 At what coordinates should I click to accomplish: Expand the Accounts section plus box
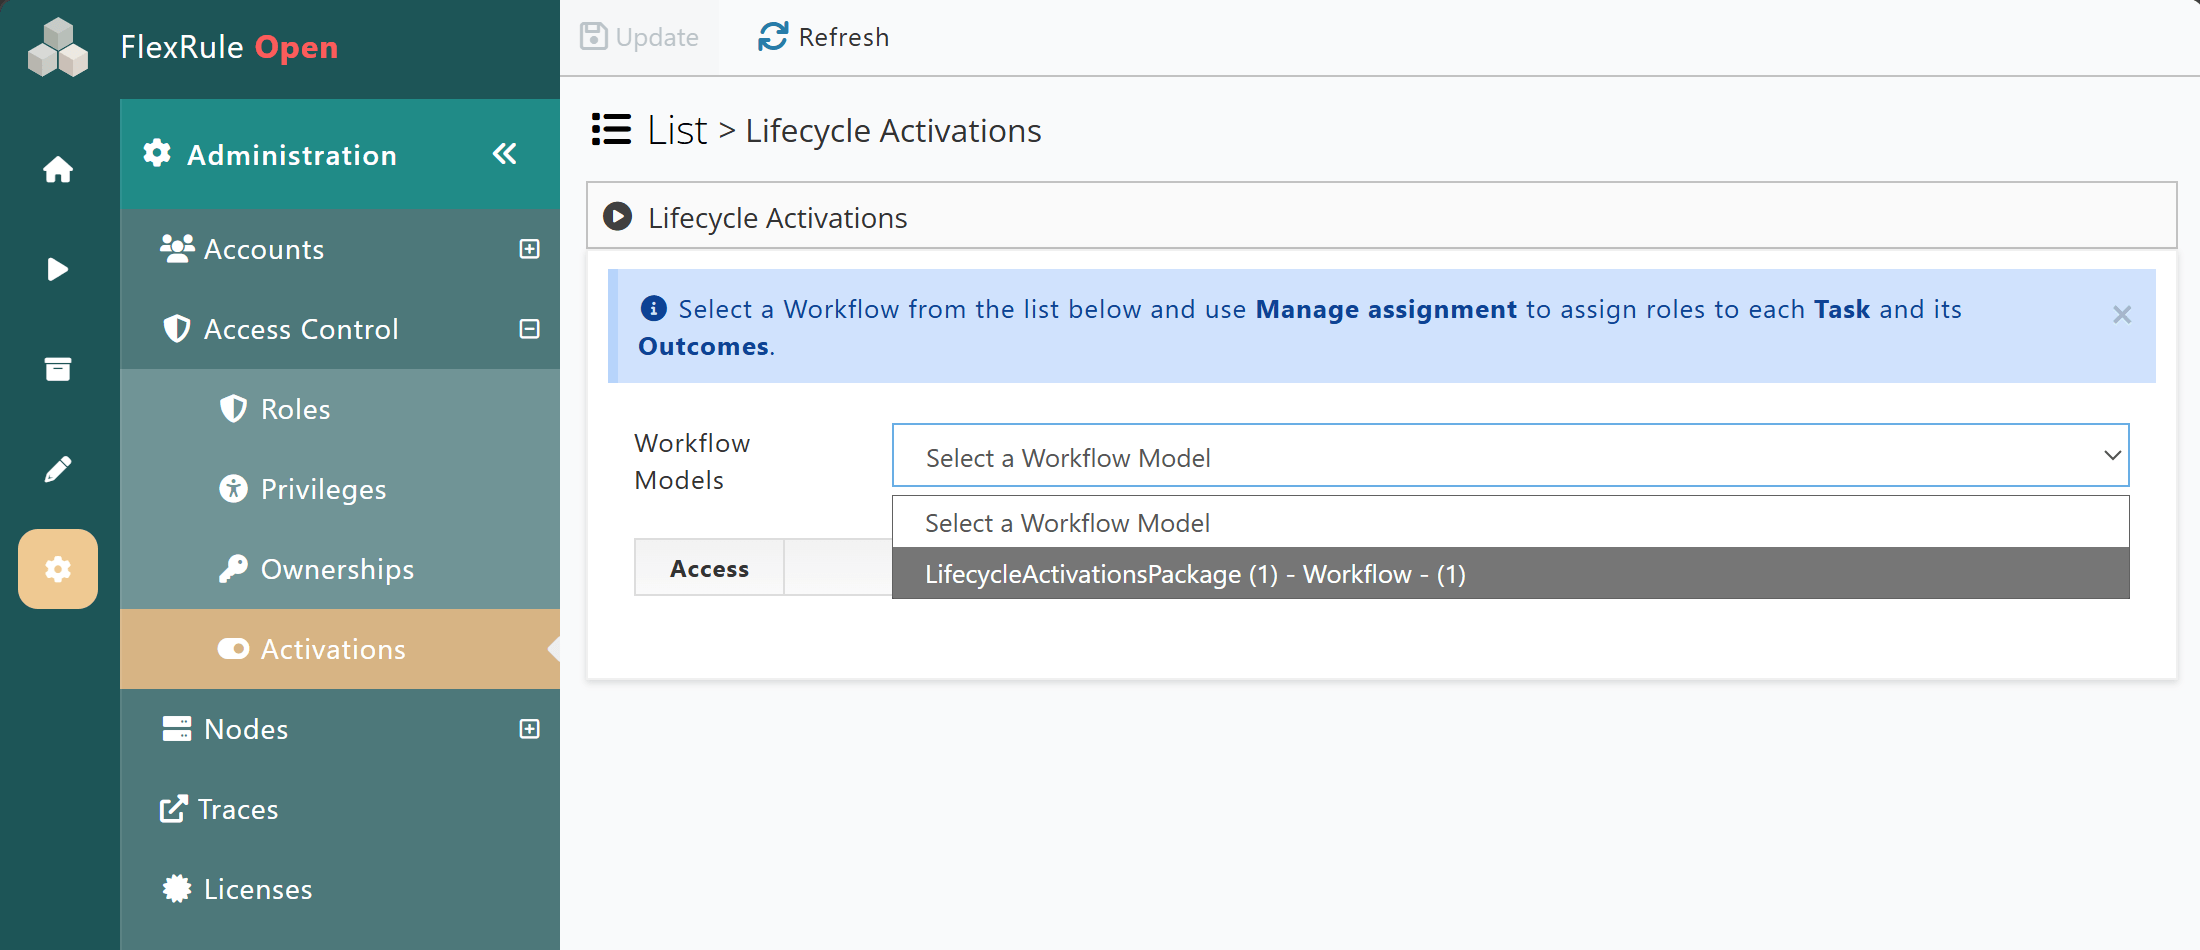pyautogui.click(x=530, y=249)
